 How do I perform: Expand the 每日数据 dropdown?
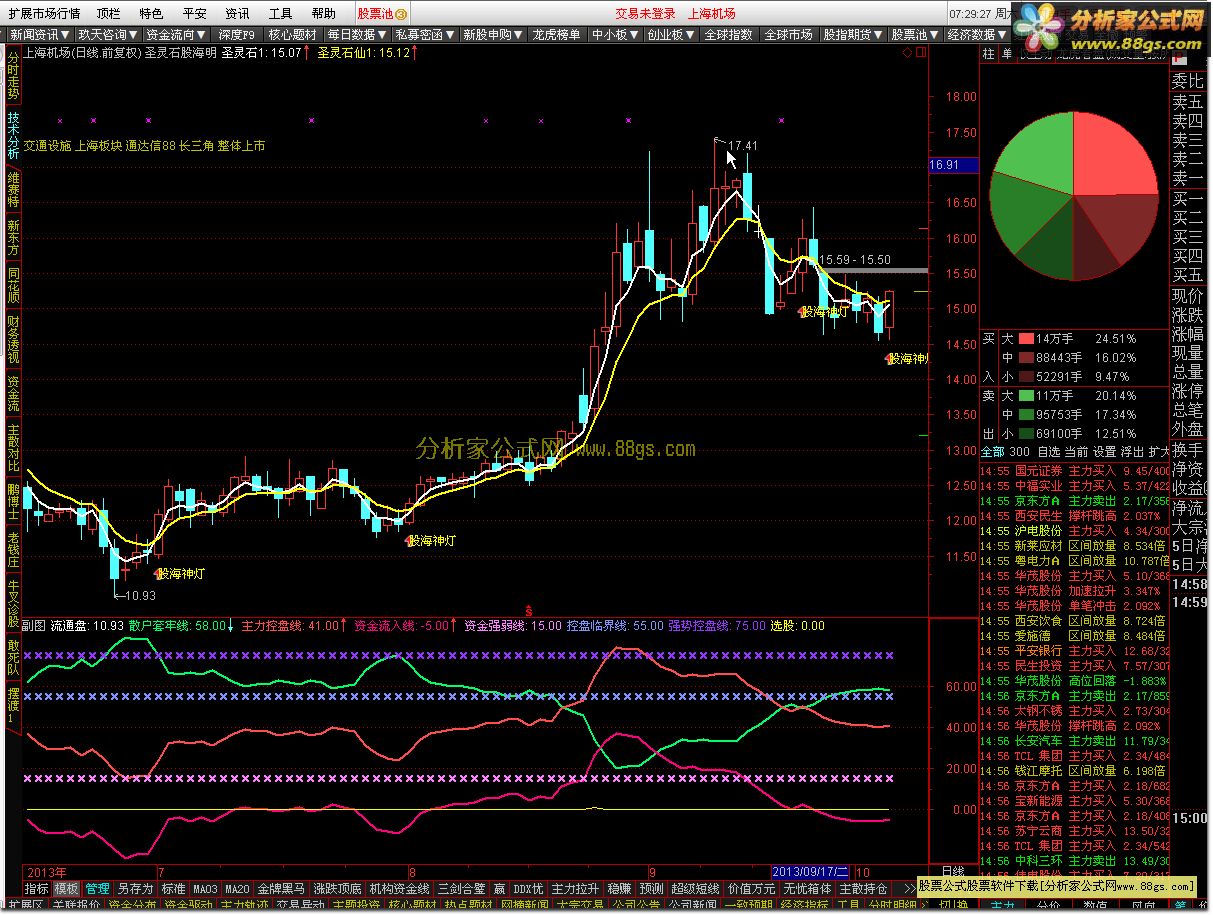(355, 34)
